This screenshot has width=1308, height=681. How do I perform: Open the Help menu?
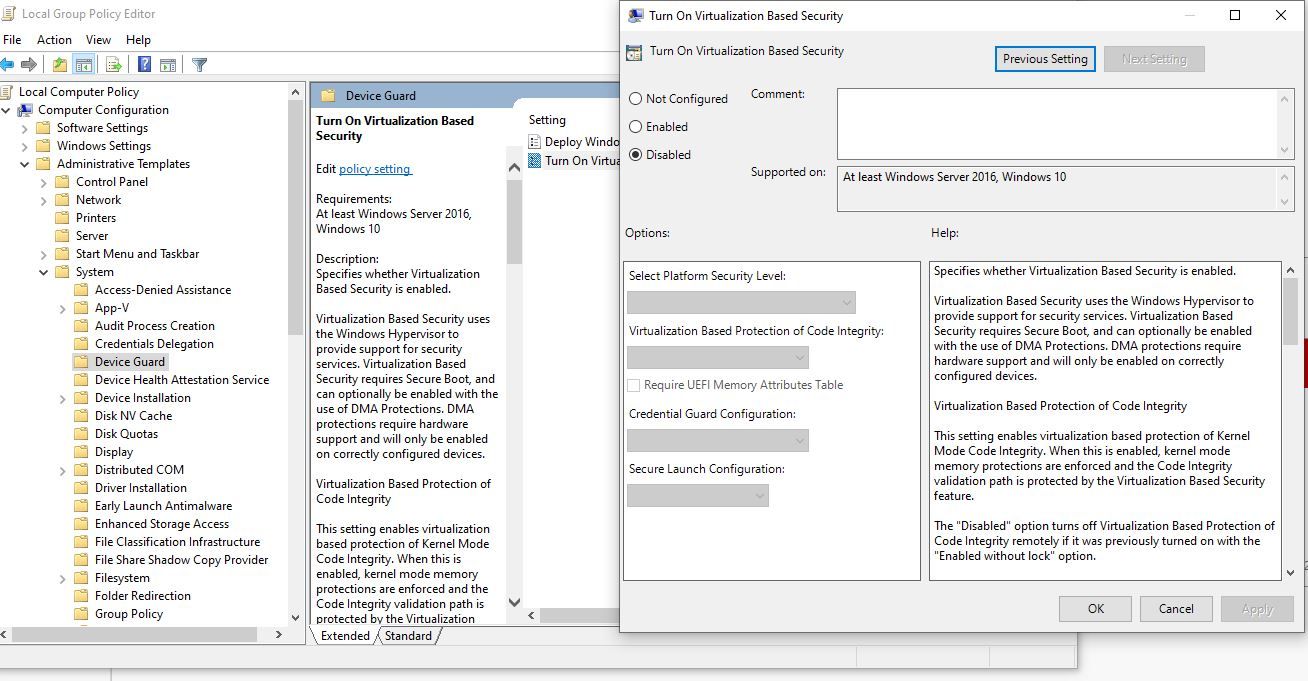click(x=138, y=40)
